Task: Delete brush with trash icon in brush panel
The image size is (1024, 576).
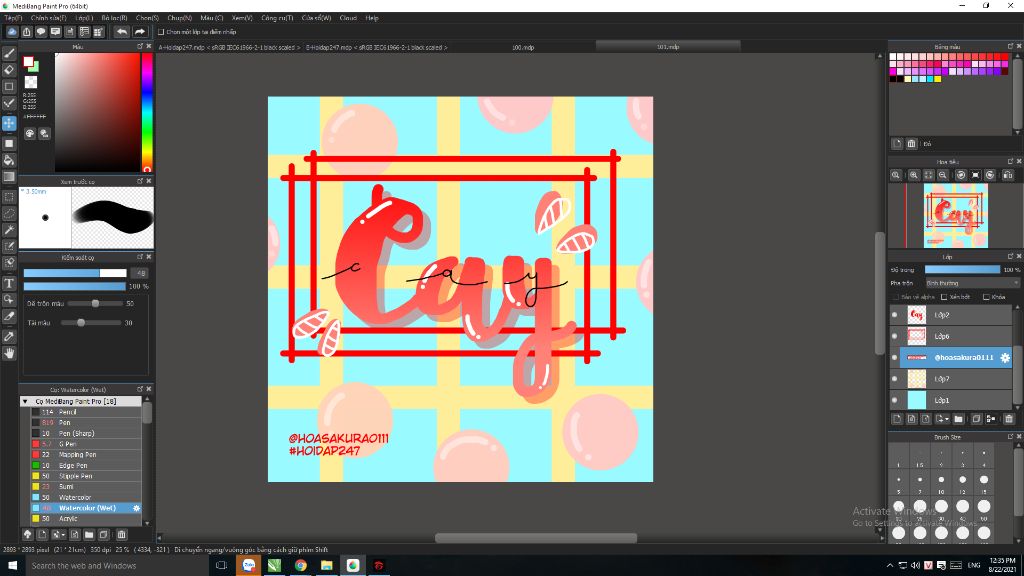Action: click(121, 534)
